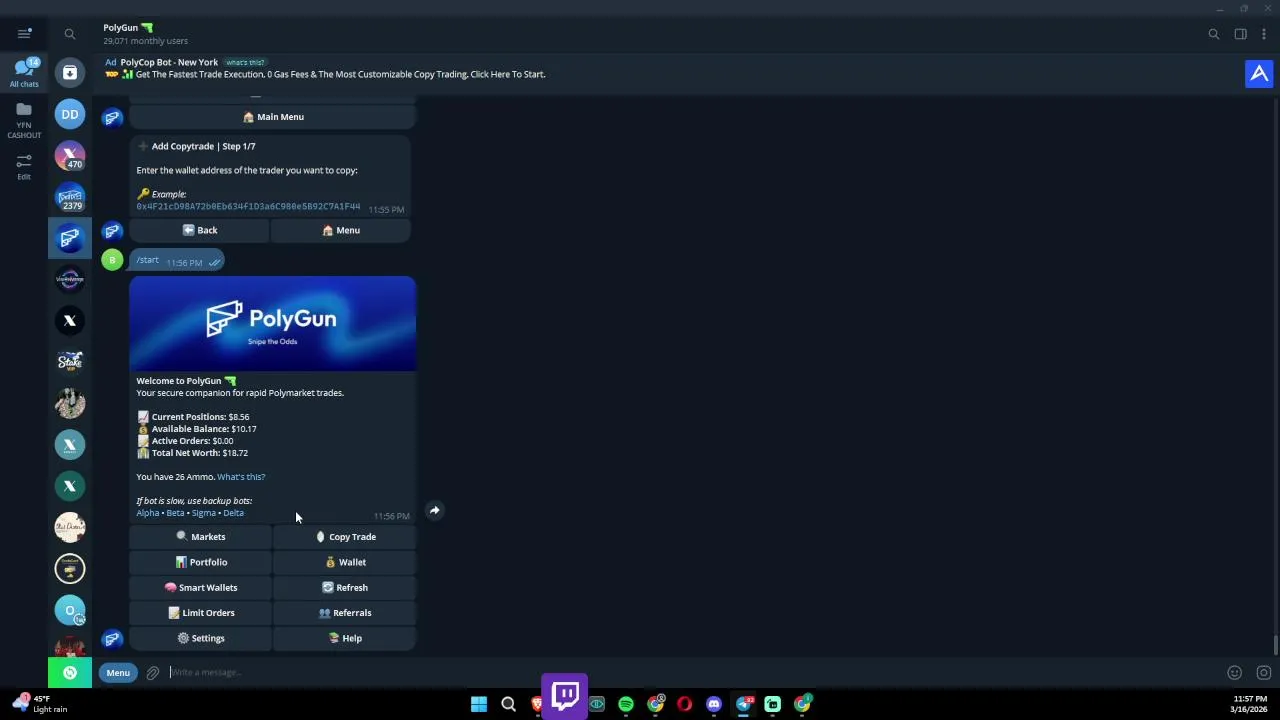This screenshot has width=1280, height=720.
Task: Select the All chats folder
Action: point(24,73)
